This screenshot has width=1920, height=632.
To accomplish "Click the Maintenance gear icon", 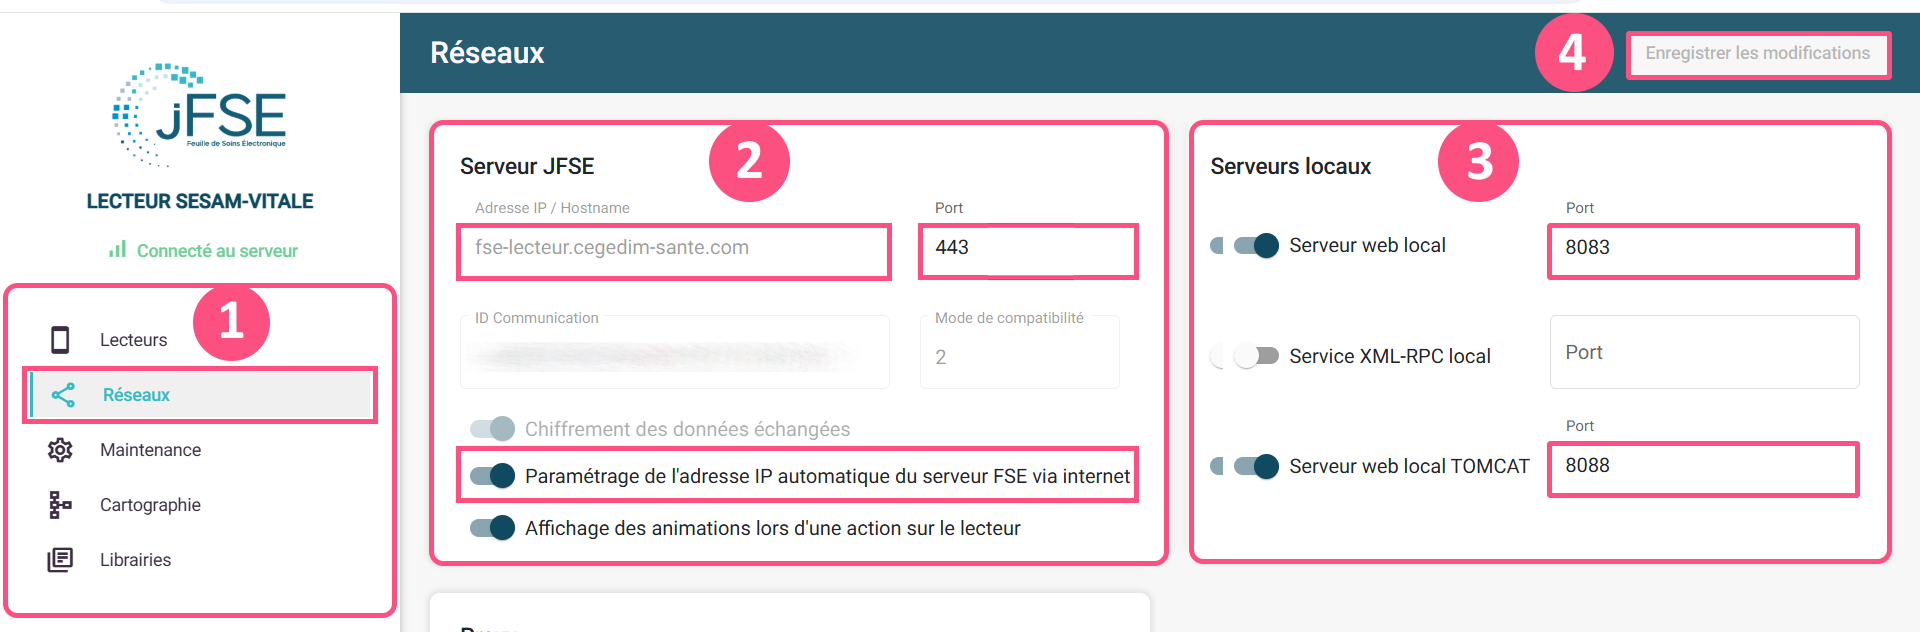I will click(x=60, y=450).
